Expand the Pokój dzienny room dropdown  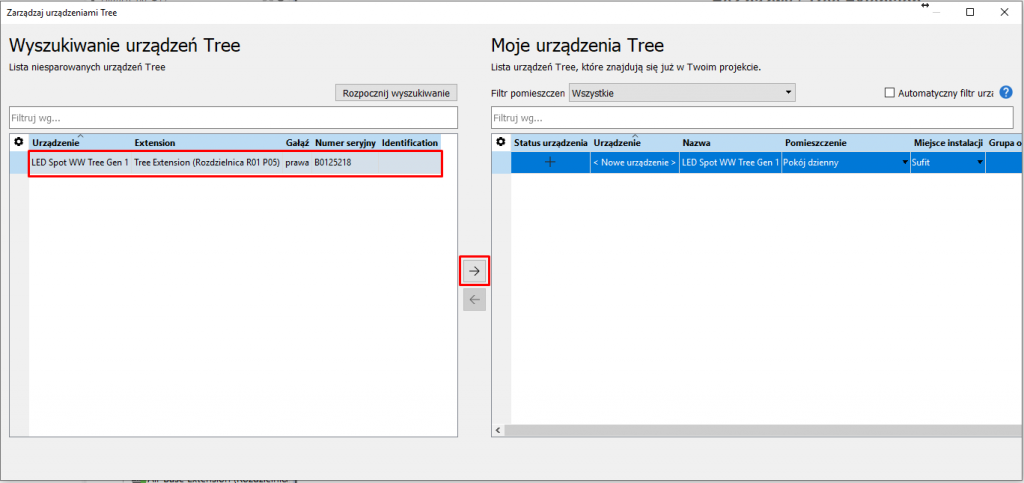905,162
